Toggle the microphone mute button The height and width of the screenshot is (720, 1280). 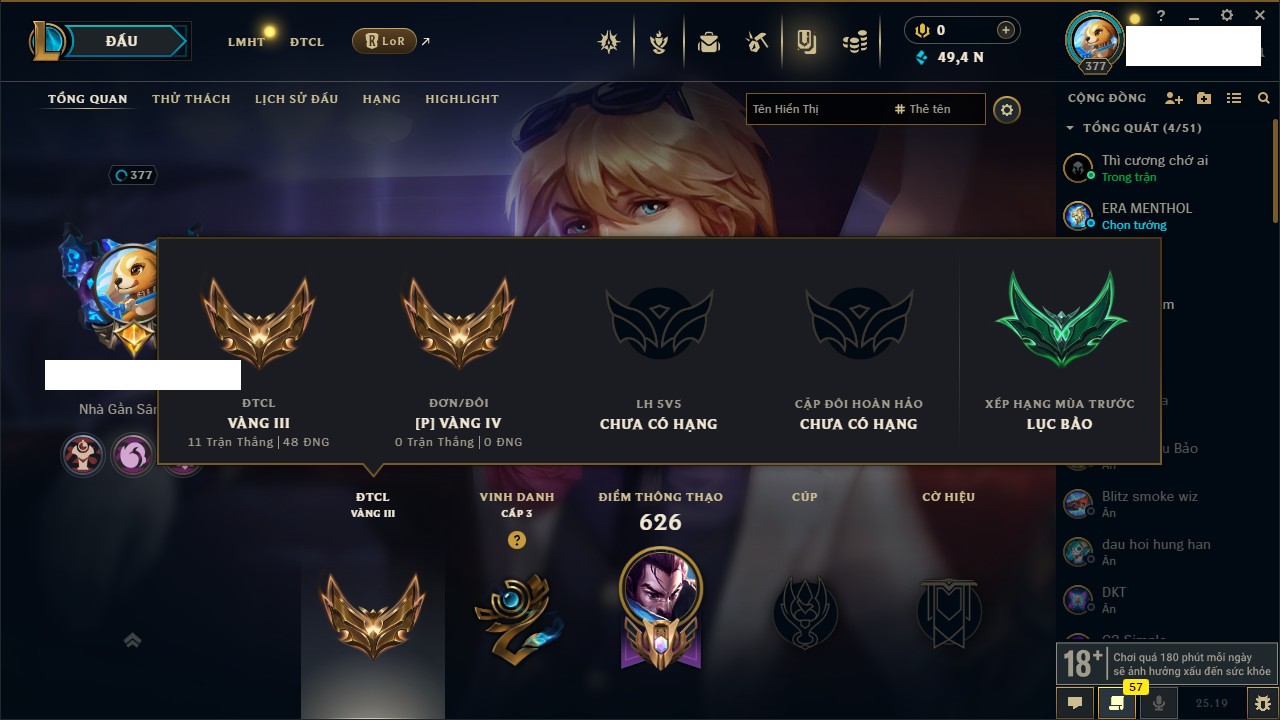tap(1159, 703)
